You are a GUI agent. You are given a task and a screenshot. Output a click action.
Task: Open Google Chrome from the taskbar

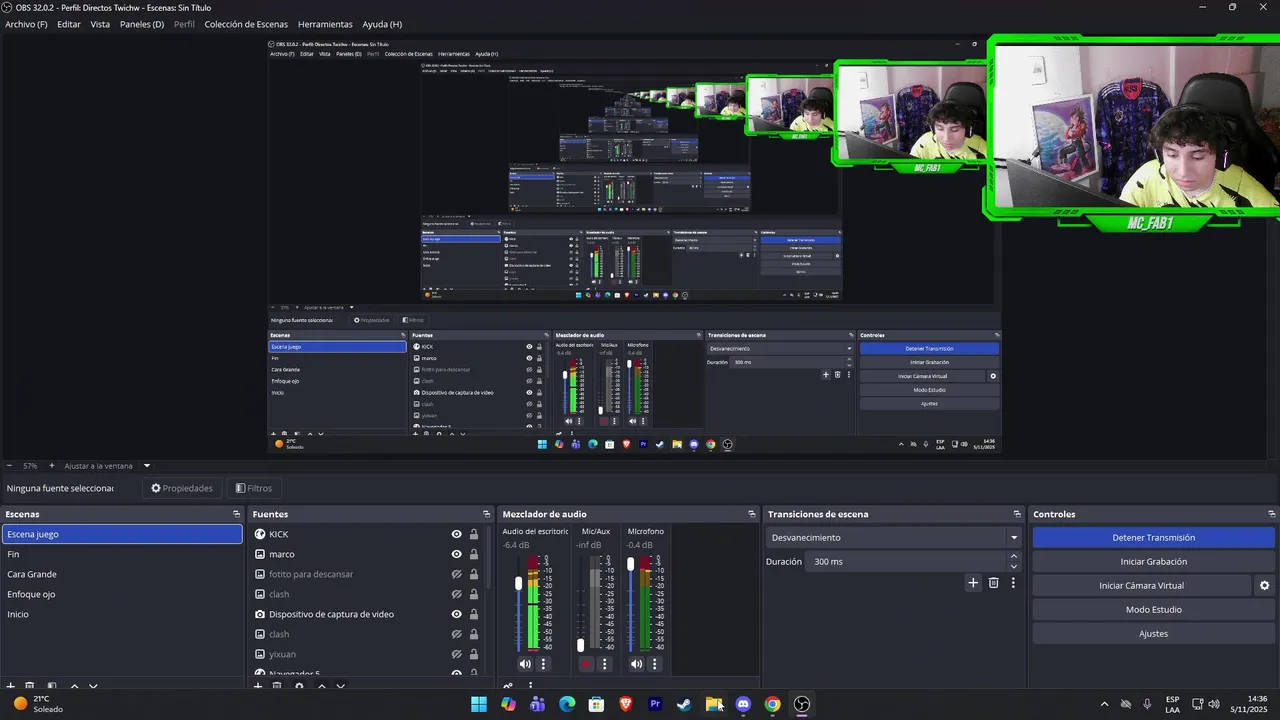pos(772,704)
